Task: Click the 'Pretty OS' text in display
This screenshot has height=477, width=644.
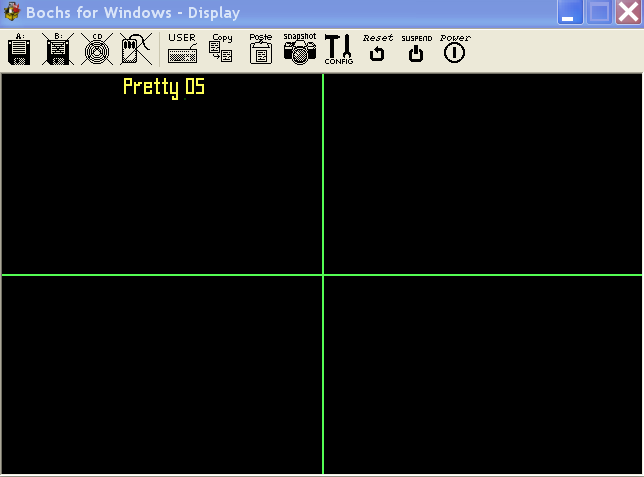Action: (164, 87)
